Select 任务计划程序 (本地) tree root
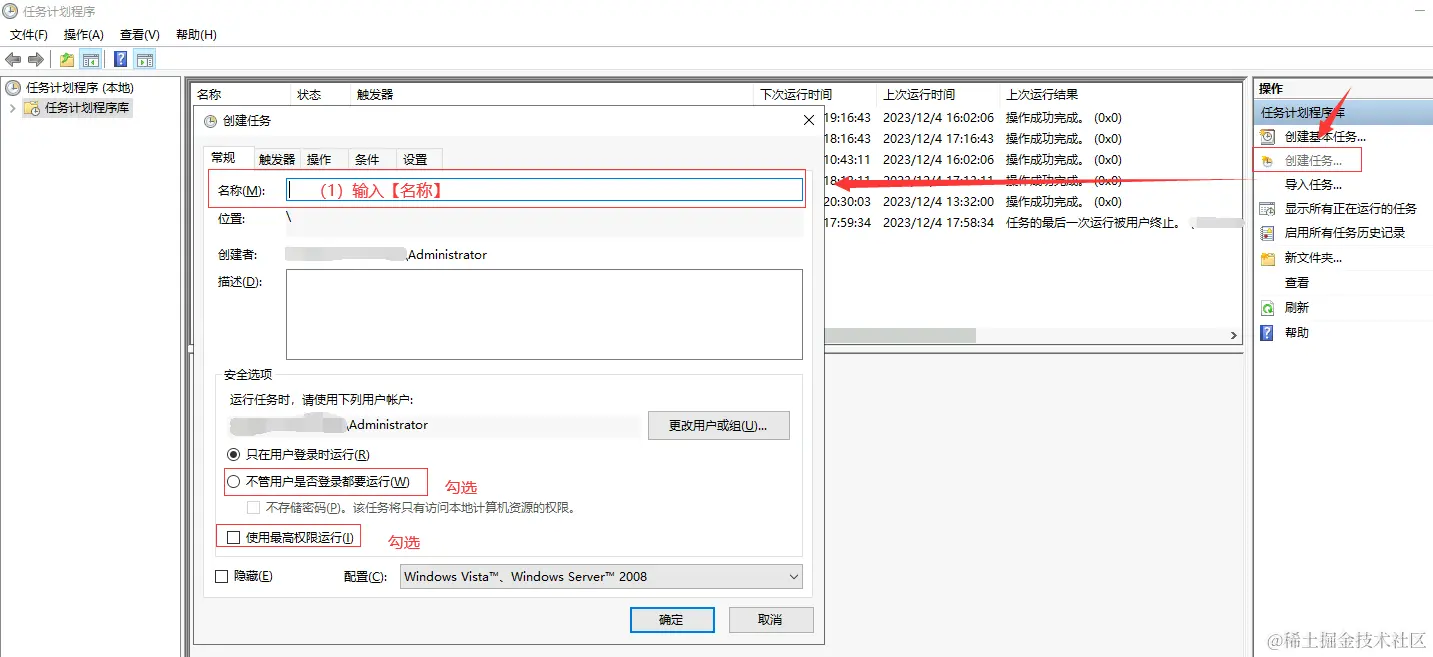The image size is (1433, 657). click(x=80, y=88)
